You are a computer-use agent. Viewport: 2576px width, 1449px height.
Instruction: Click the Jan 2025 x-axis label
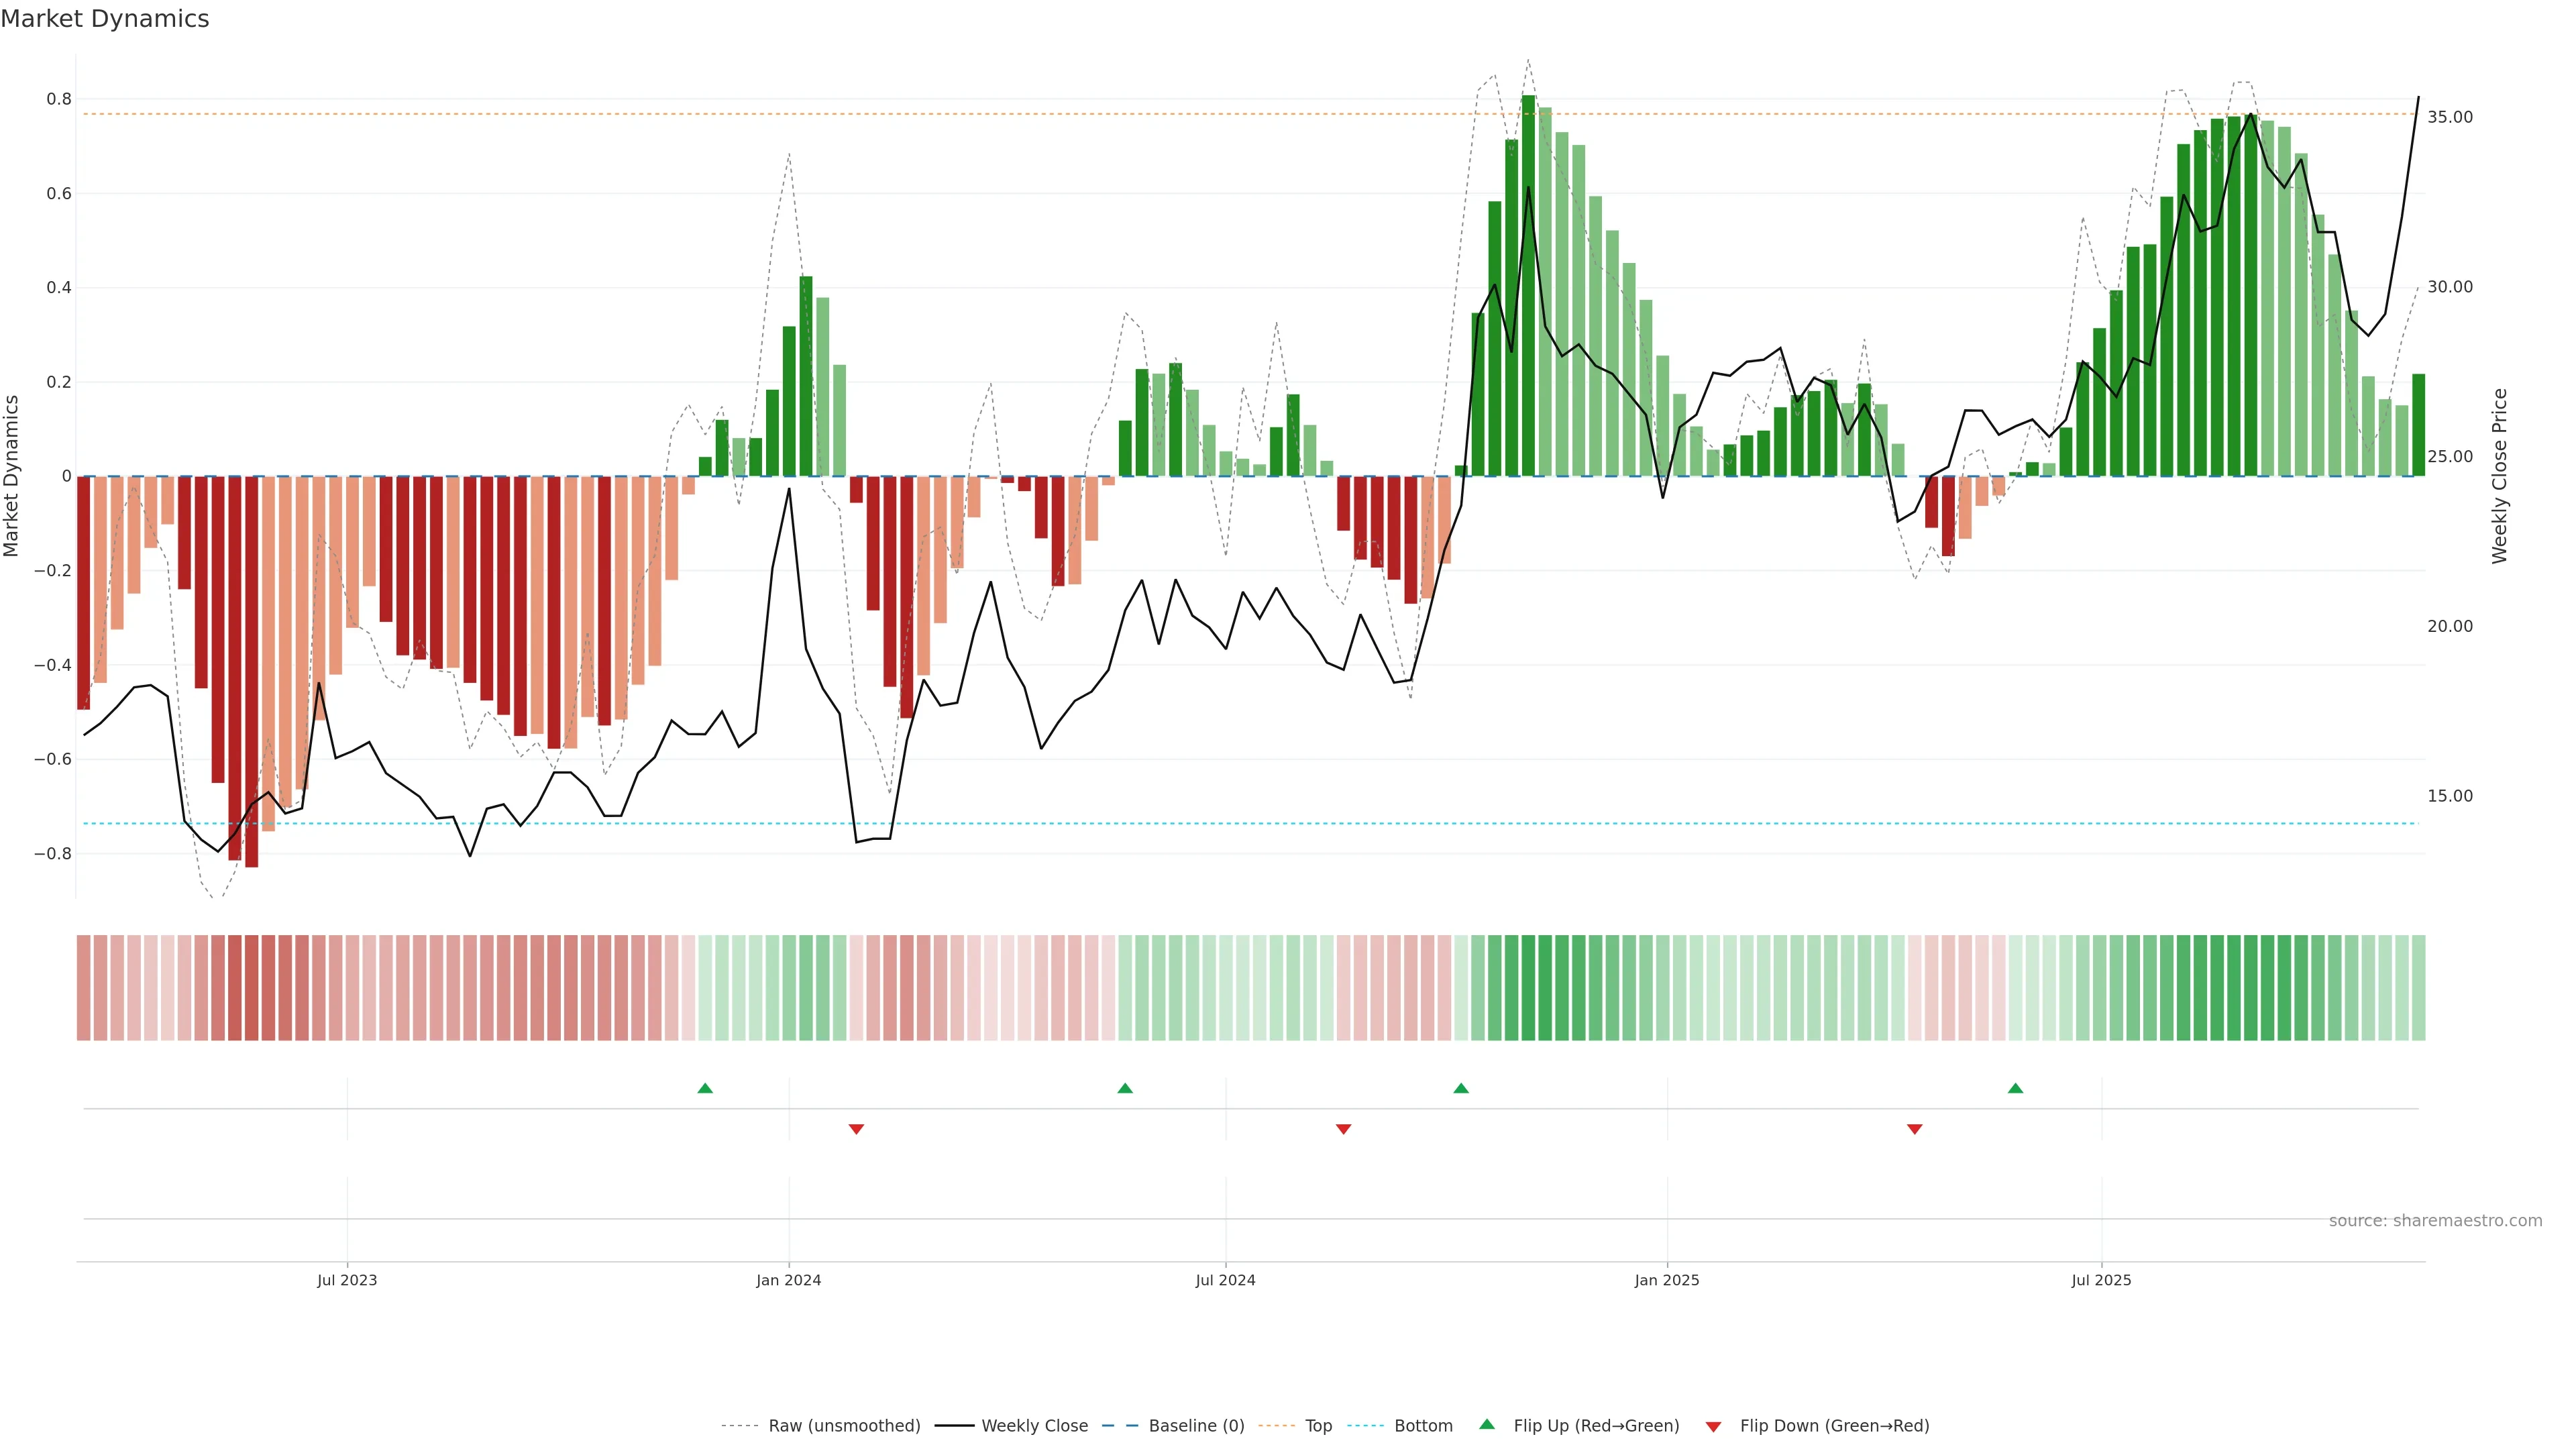(1666, 1280)
